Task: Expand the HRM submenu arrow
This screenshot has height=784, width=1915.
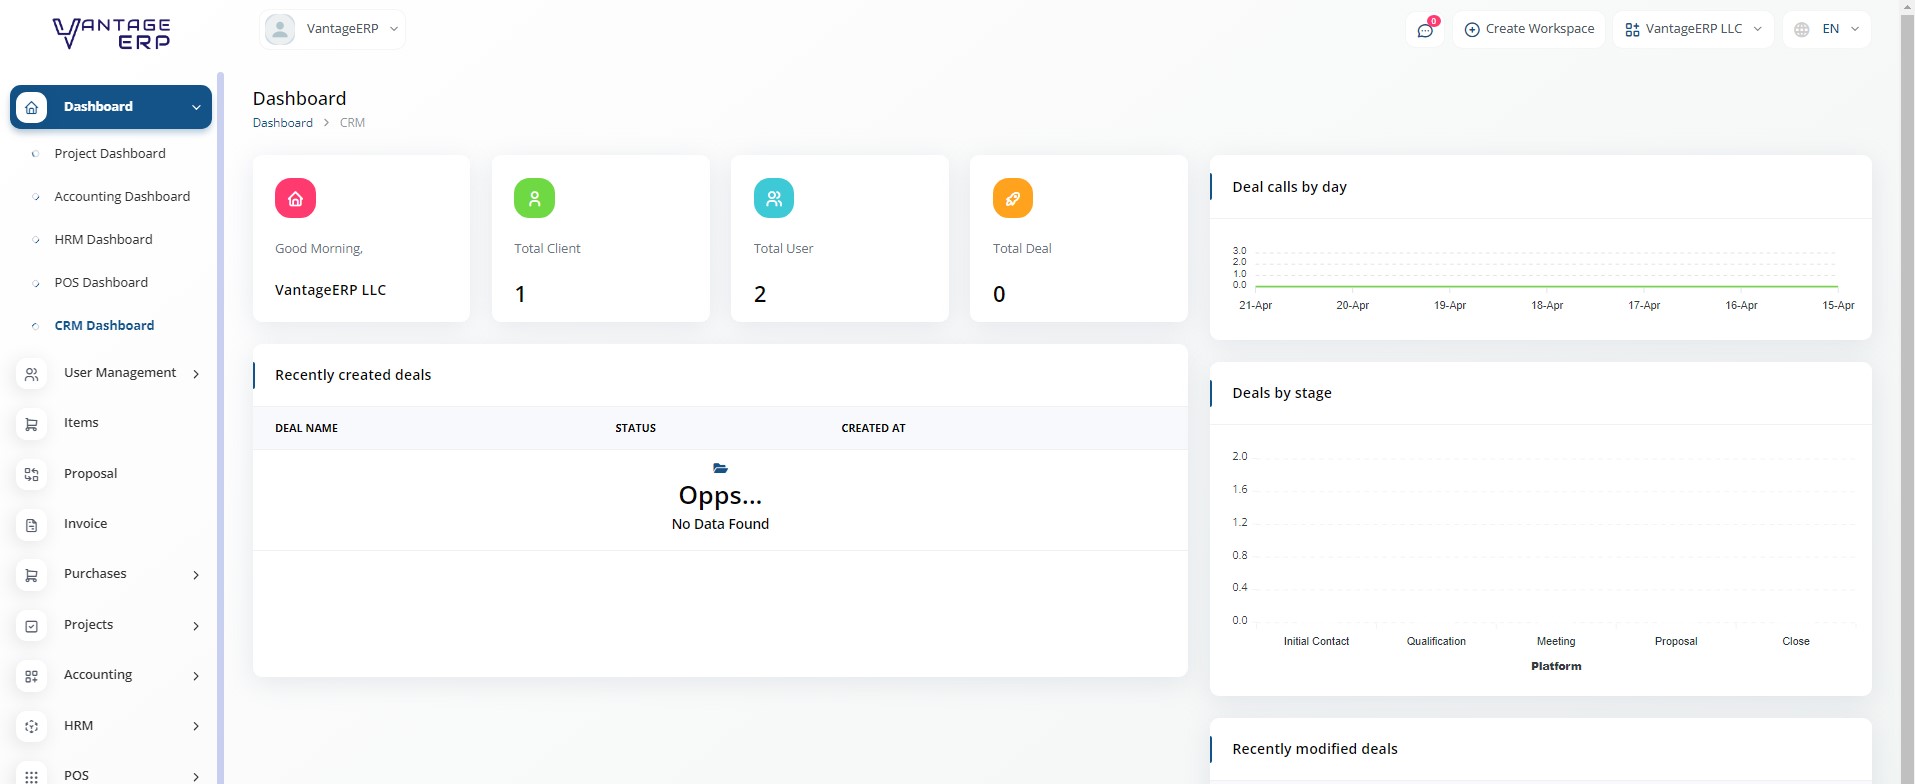Action: [x=196, y=727]
